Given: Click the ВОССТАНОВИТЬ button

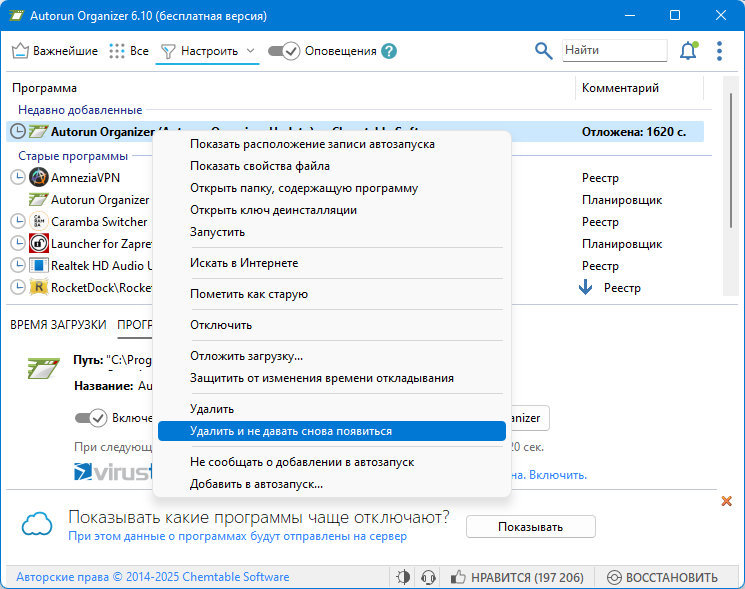Looking at the screenshot, I should click(662, 578).
